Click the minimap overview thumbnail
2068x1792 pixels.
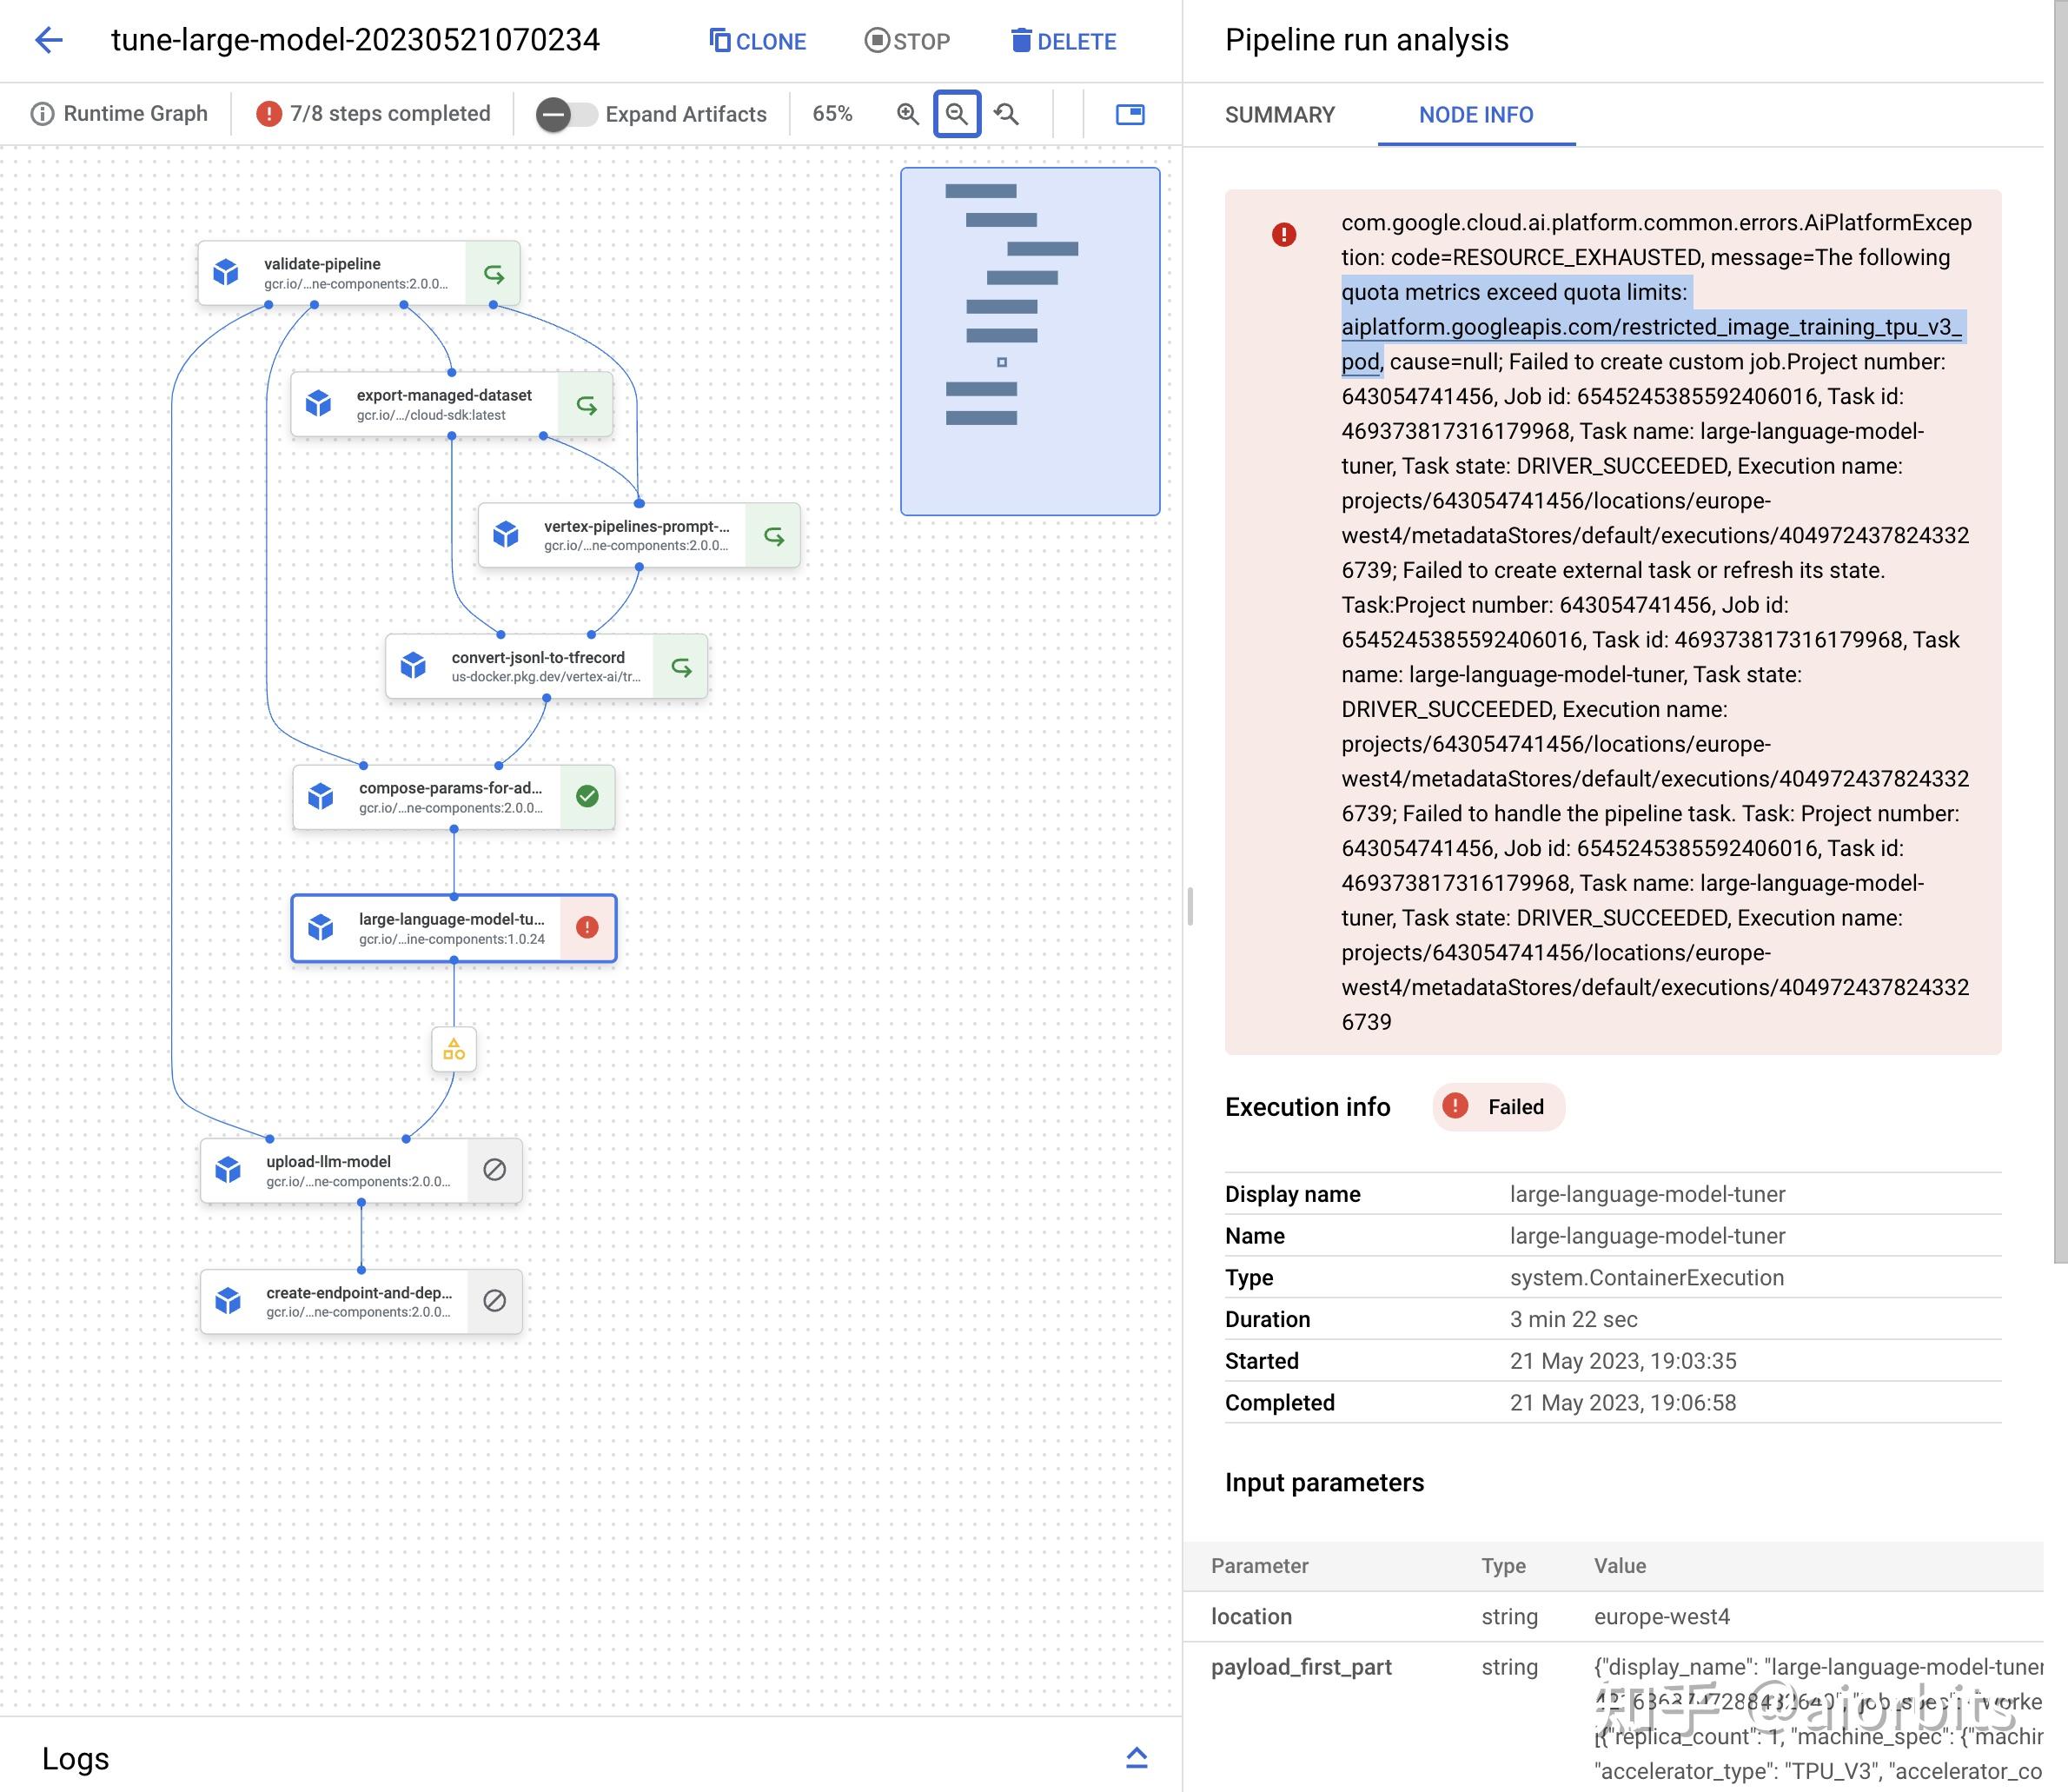1029,341
